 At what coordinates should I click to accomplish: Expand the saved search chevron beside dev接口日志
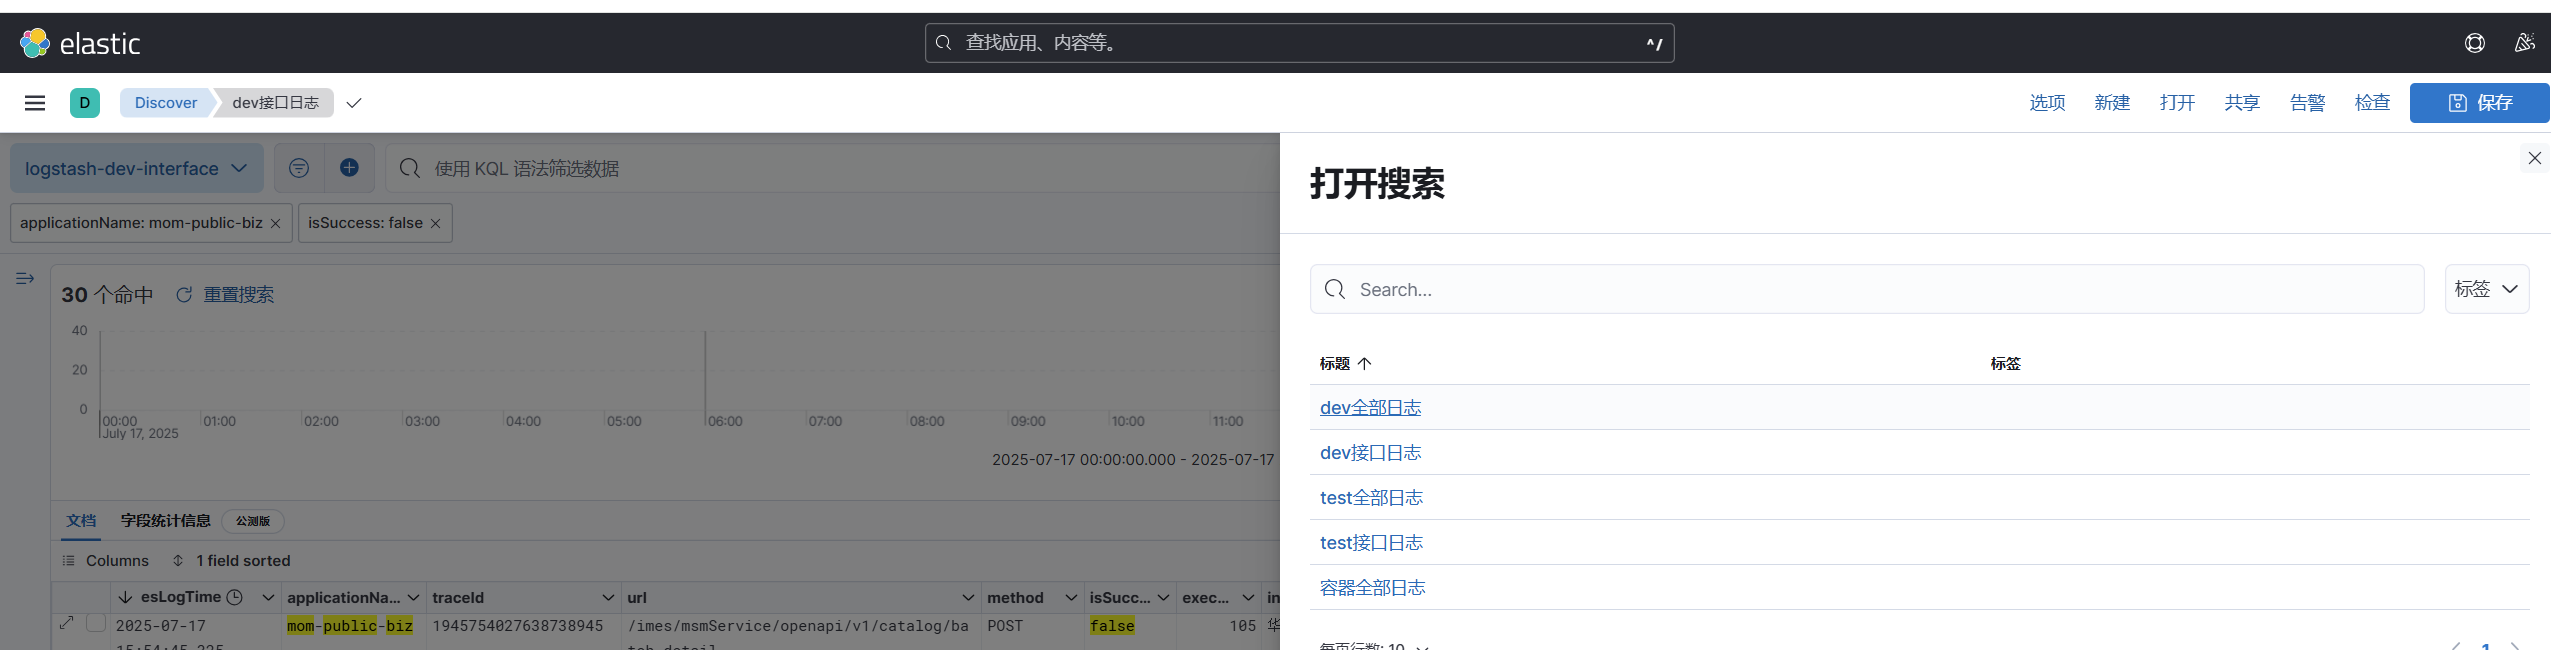[x=354, y=103]
